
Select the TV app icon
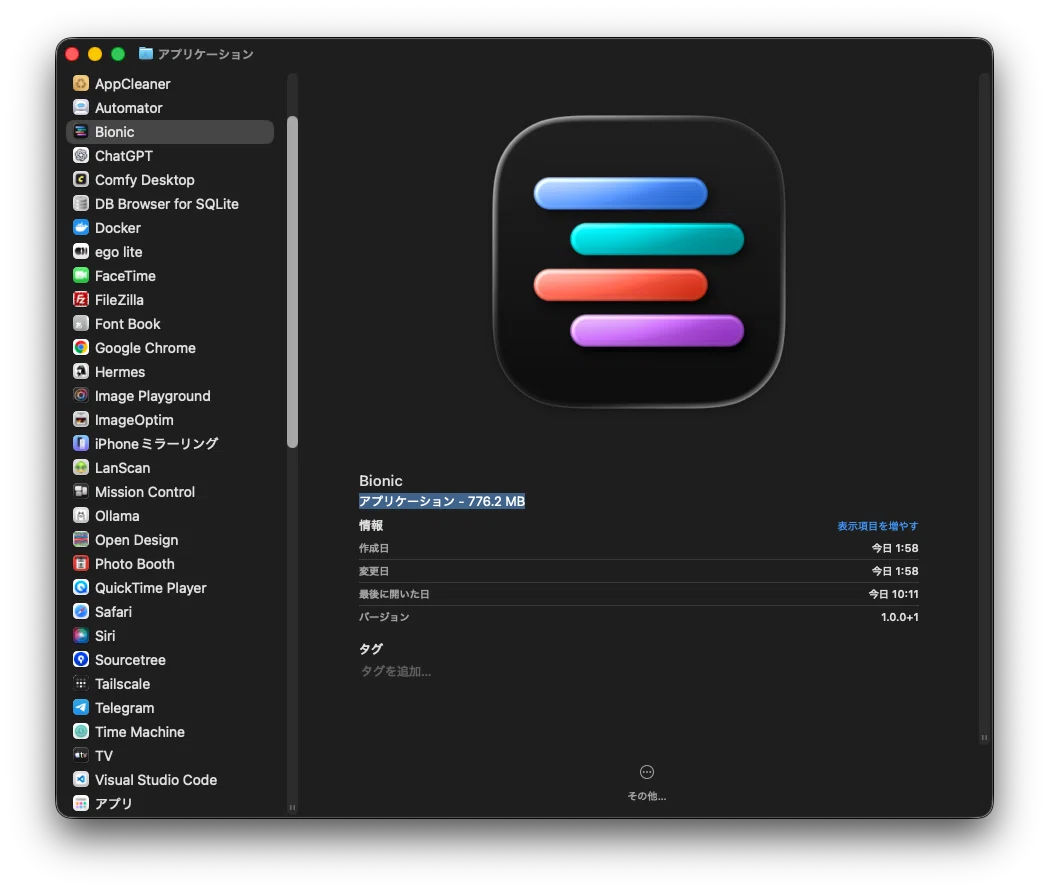coord(81,755)
